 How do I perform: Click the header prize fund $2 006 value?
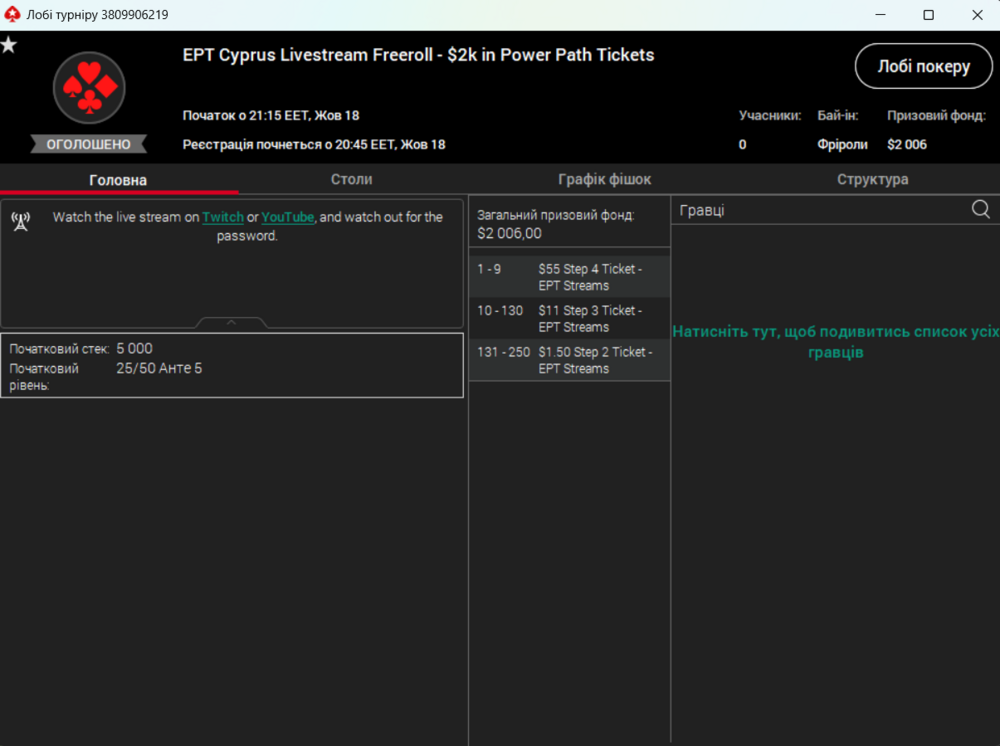907,144
